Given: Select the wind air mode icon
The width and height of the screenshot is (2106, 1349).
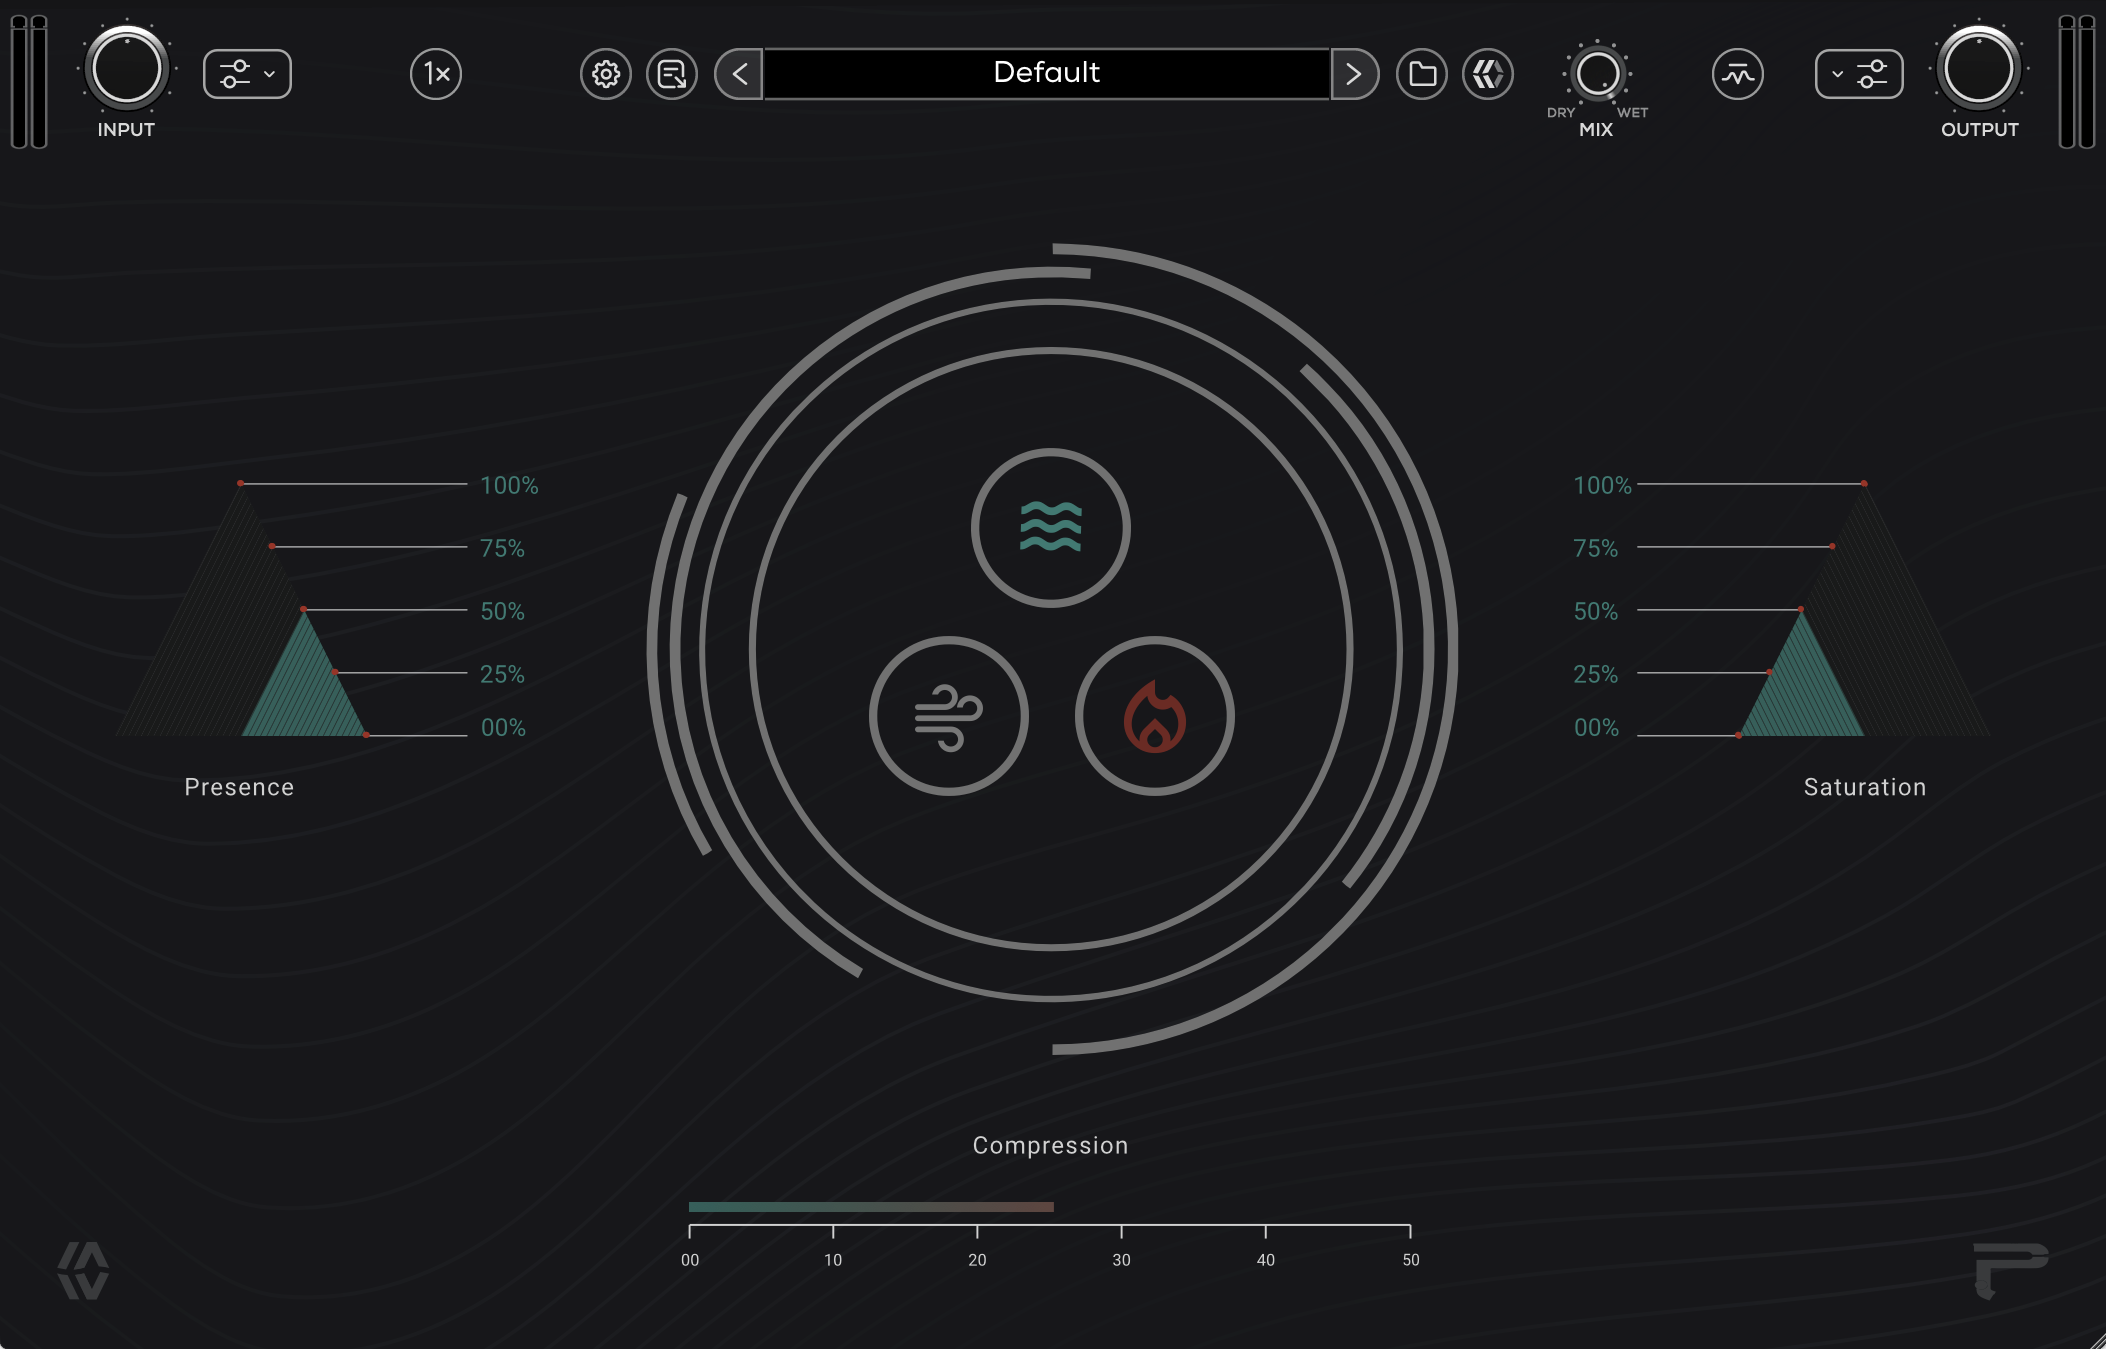Looking at the screenshot, I should point(949,716).
